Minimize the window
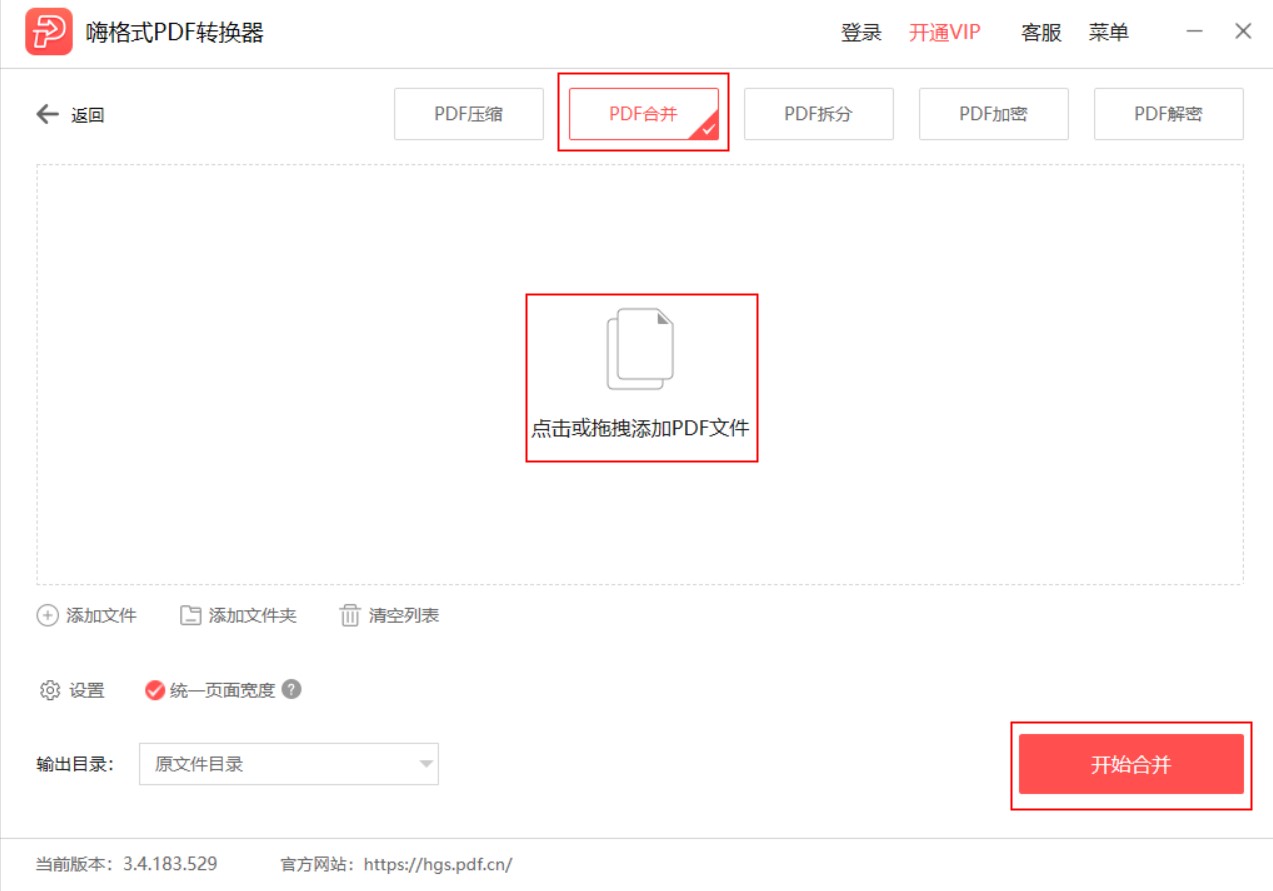The height and width of the screenshot is (891, 1273). (1195, 32)
